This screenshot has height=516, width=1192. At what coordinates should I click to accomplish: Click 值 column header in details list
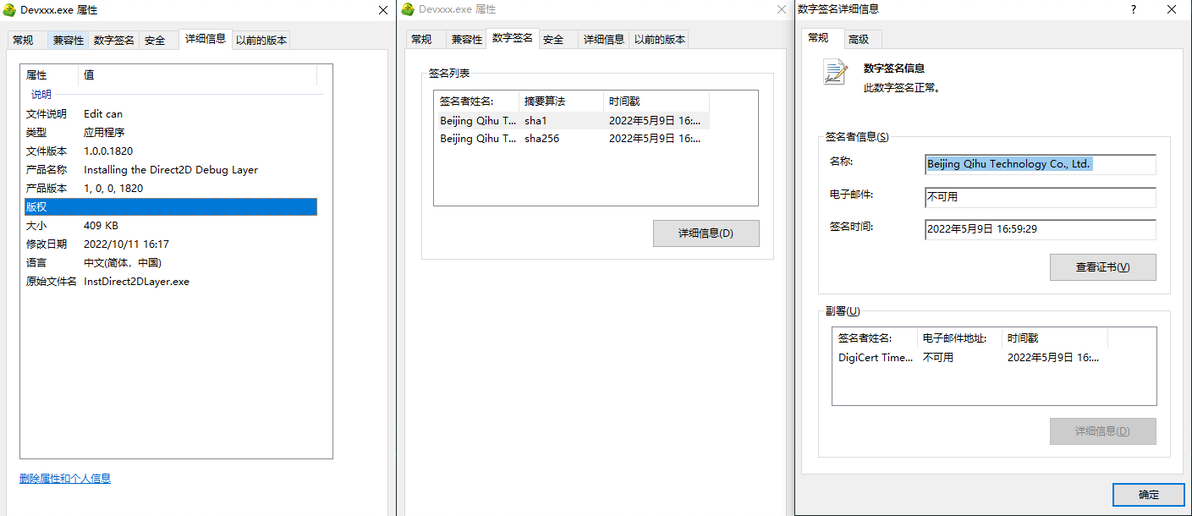pos(198,75)
